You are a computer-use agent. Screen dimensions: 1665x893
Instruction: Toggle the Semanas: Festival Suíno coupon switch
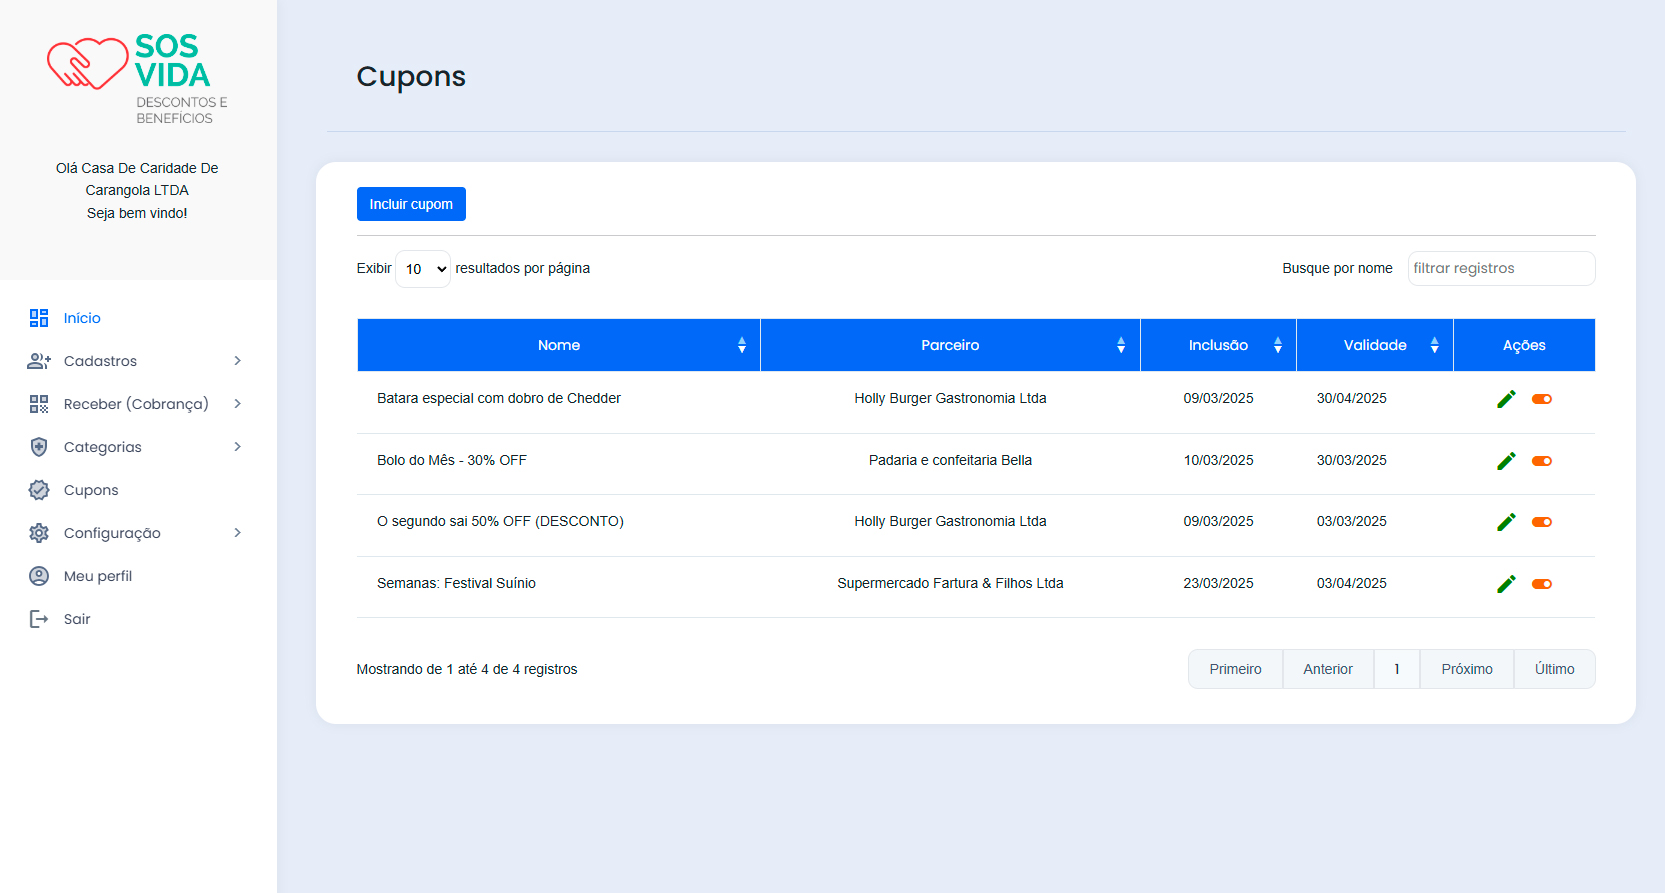[1542, 584]
